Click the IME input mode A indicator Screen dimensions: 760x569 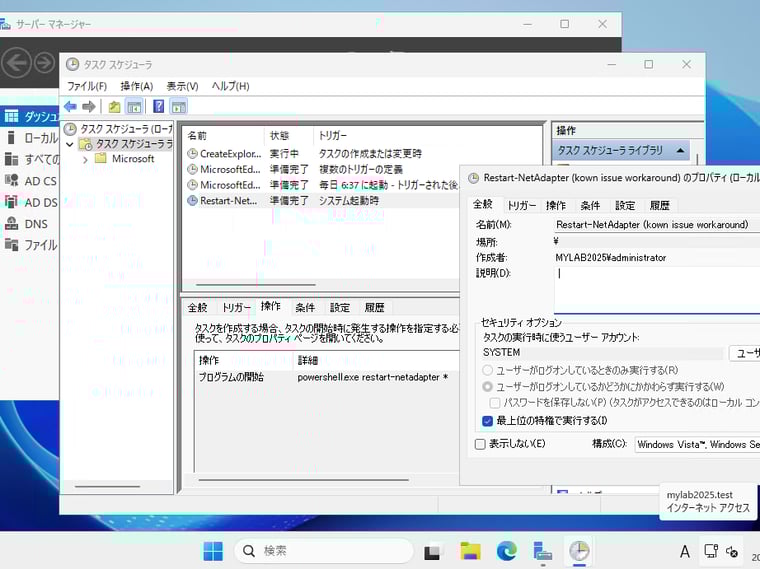(x=685, y=552)
